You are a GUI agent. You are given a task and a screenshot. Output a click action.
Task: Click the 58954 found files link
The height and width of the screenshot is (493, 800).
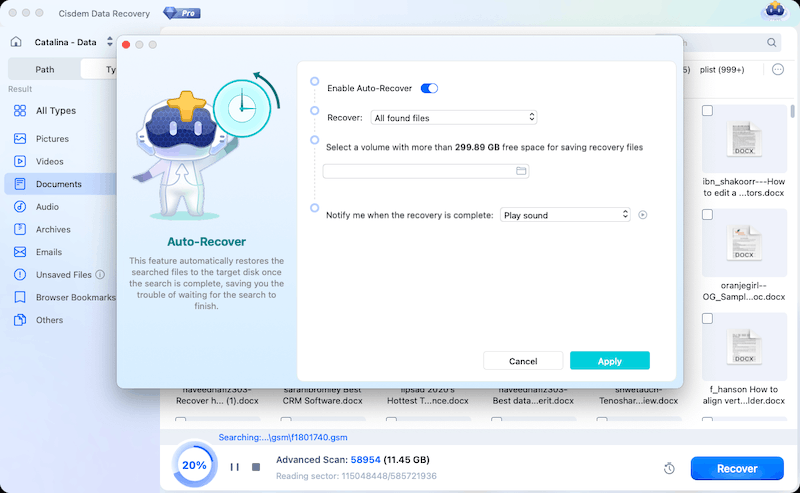tap(365, 460)
